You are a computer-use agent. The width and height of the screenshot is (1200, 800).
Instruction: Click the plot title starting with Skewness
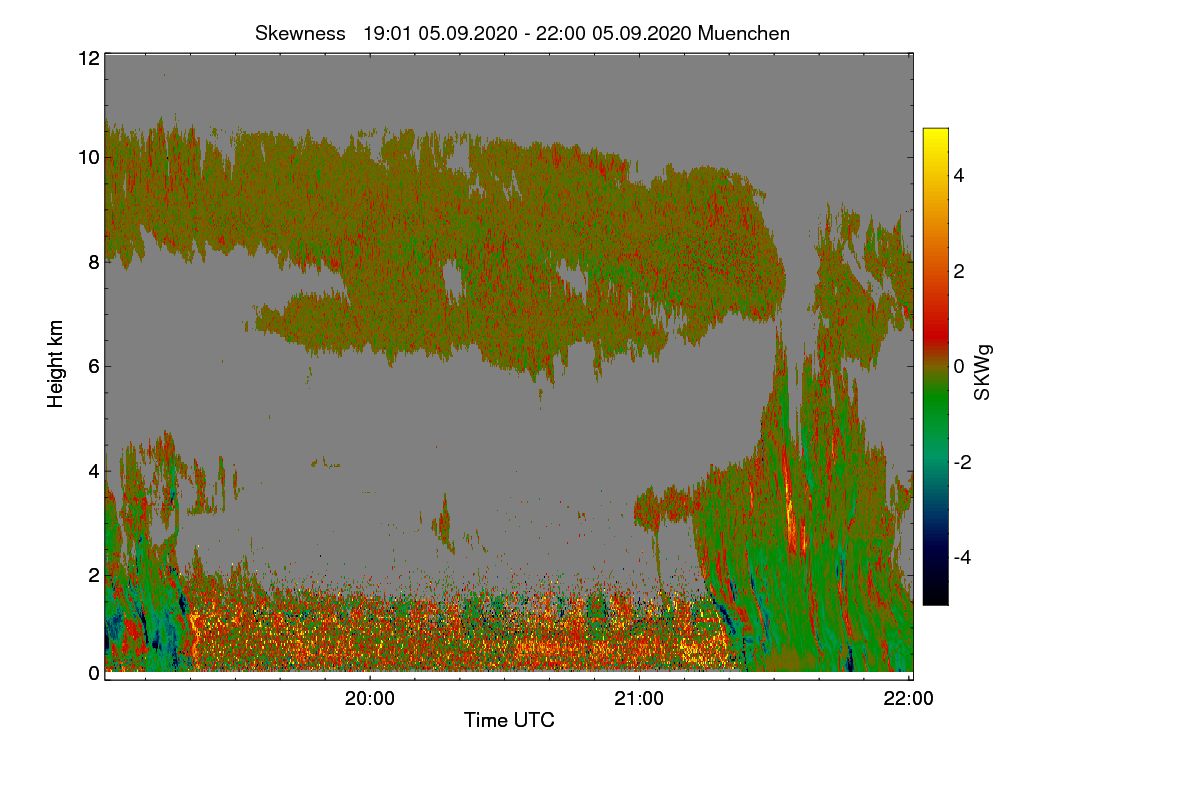522,33
